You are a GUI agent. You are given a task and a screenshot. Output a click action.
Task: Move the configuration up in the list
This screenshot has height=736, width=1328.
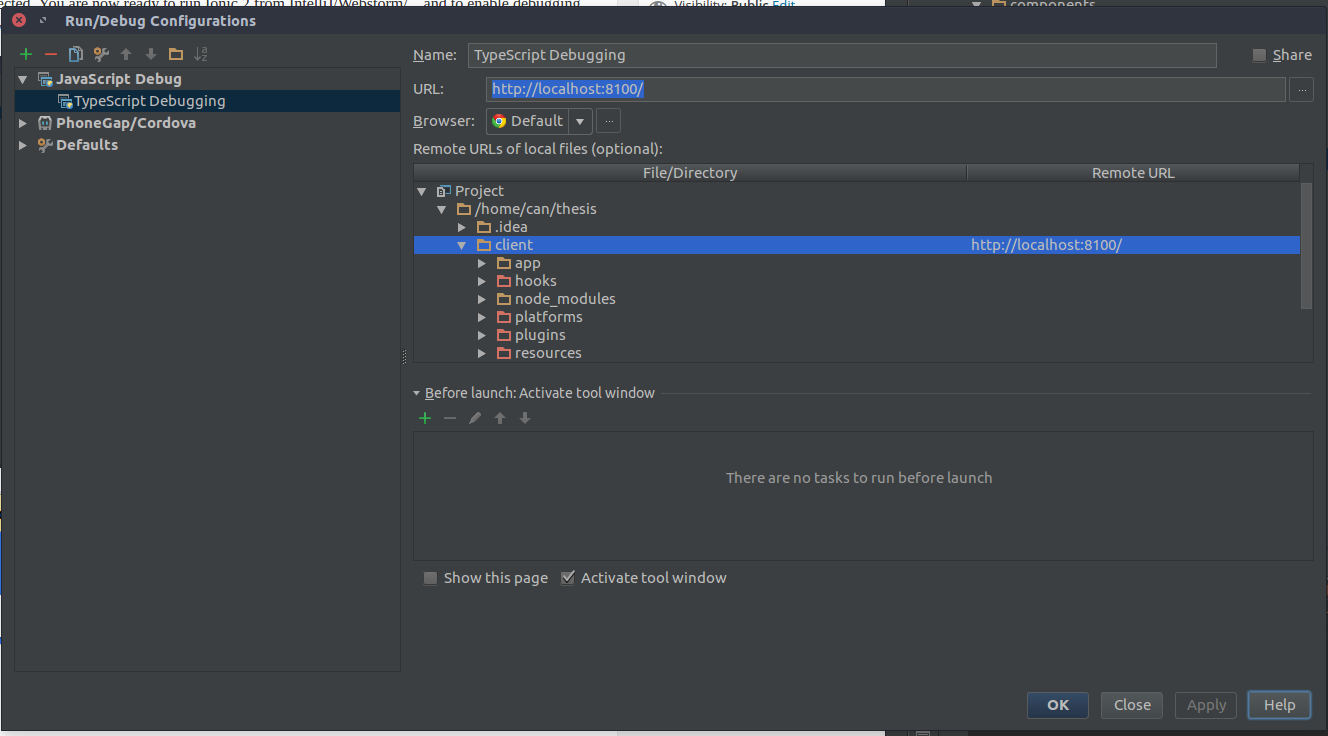click(126, 54)
